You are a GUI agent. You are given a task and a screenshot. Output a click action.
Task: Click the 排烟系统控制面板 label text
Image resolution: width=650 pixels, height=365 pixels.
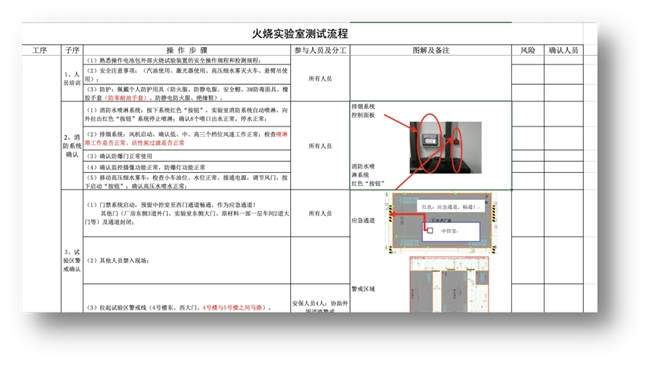tap(363, 111)
